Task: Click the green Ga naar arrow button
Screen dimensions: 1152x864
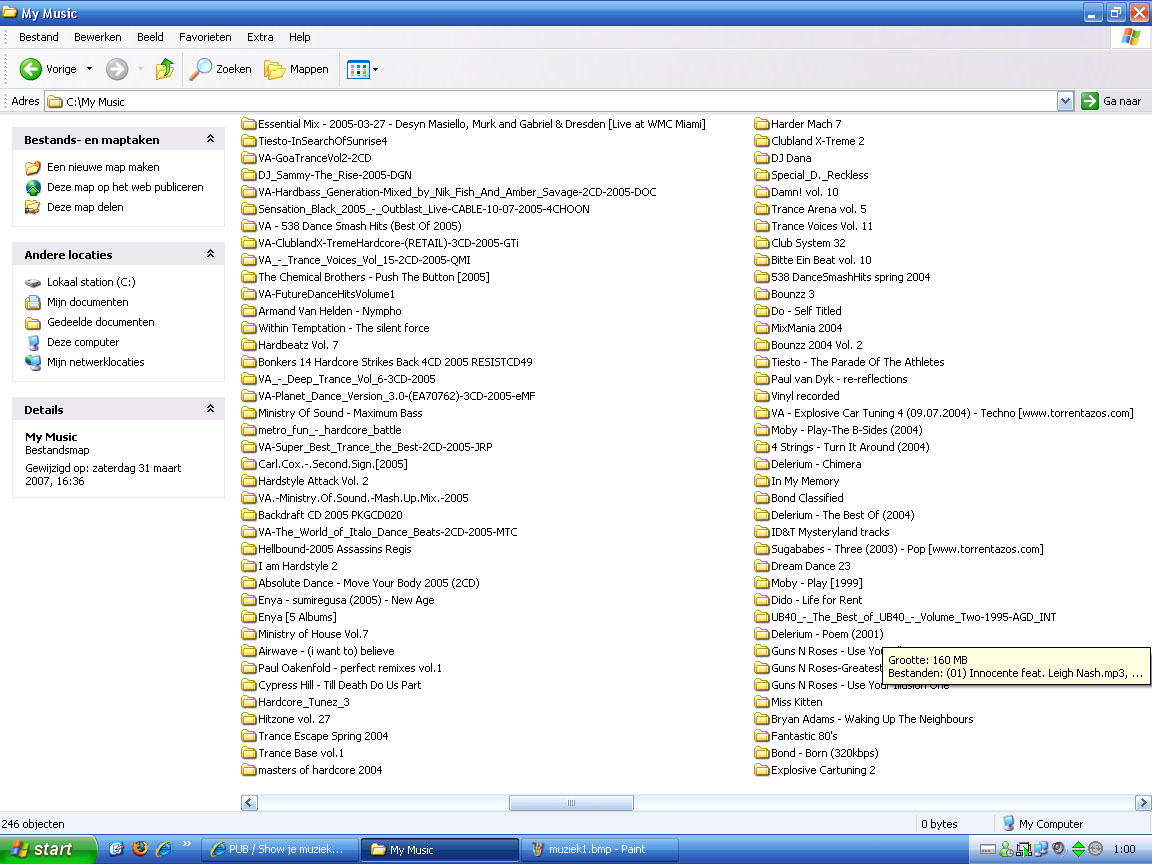Action: pos(1090,101)
